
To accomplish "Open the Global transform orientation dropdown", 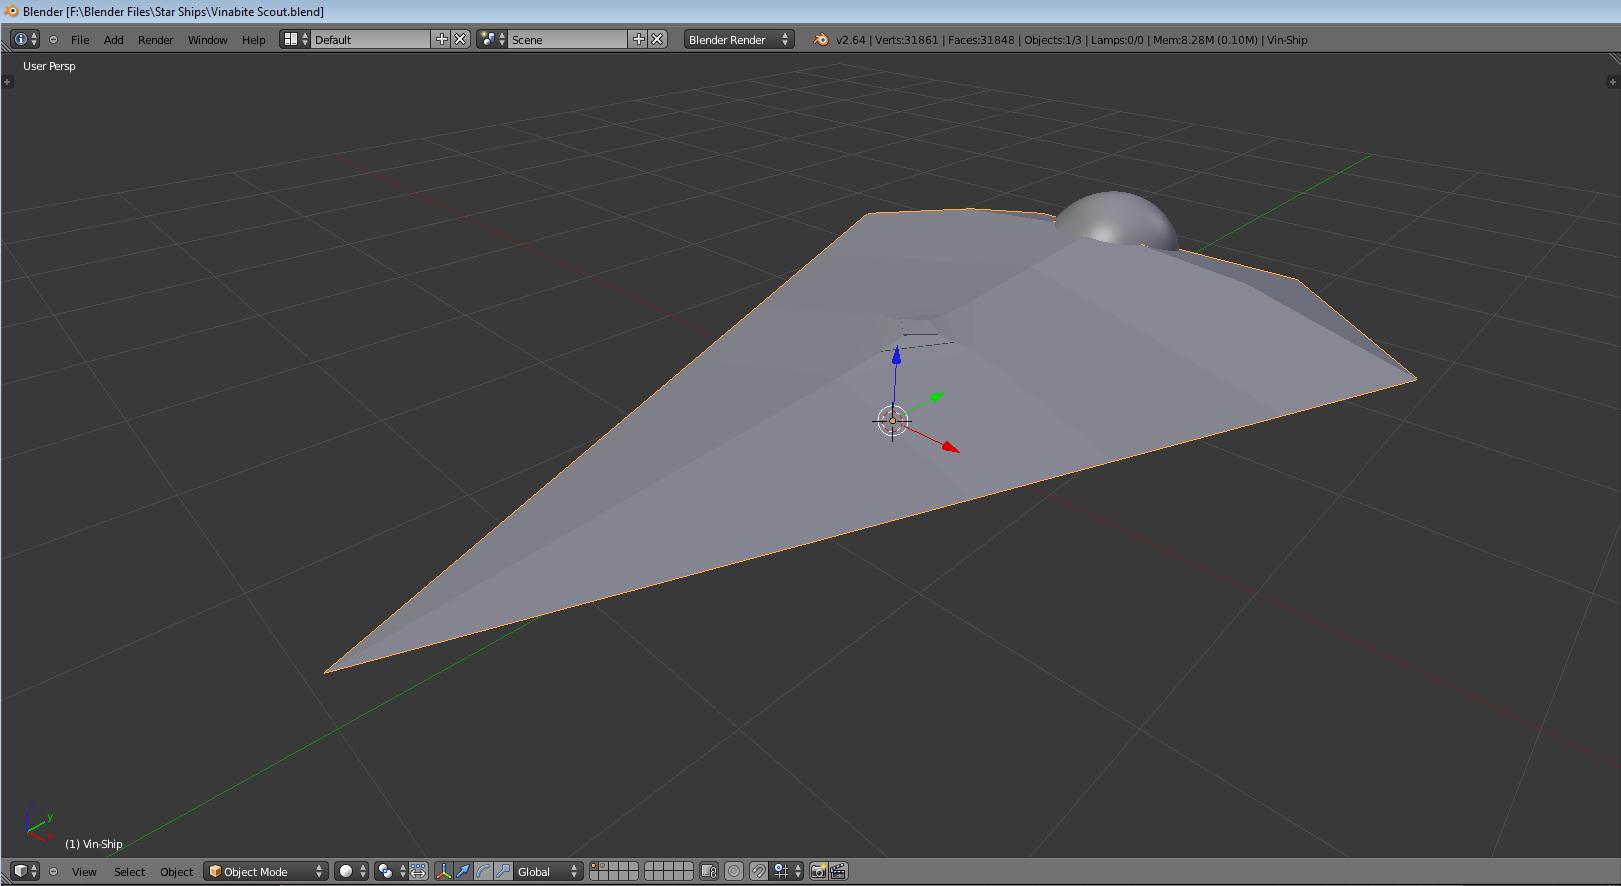I will pos(547,872).
